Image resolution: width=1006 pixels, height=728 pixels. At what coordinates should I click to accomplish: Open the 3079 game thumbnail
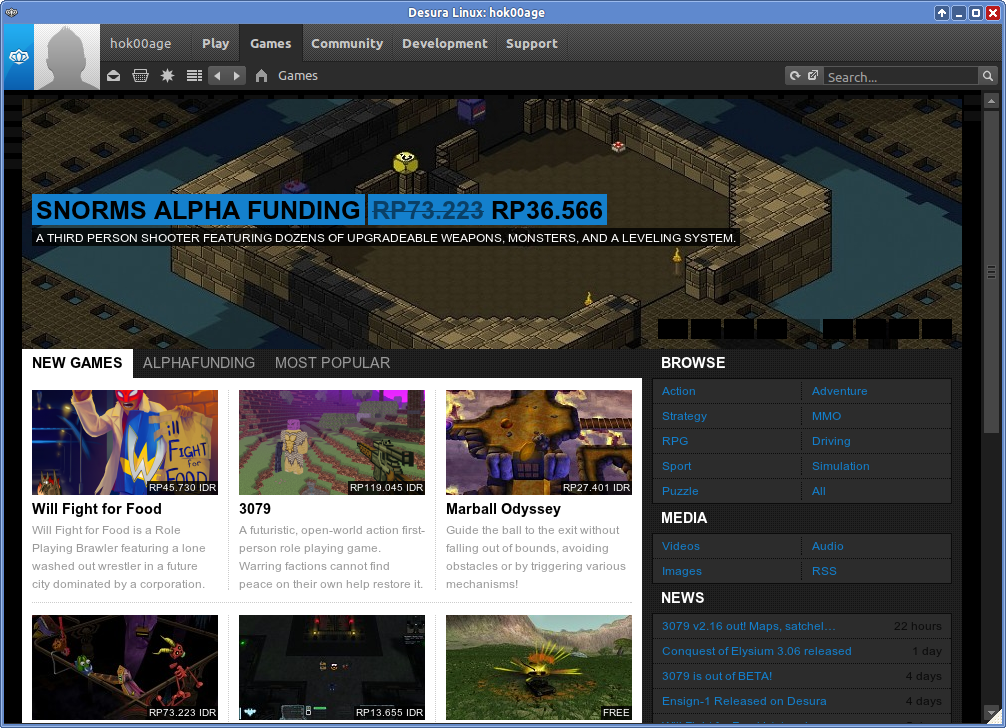point(332,443)
